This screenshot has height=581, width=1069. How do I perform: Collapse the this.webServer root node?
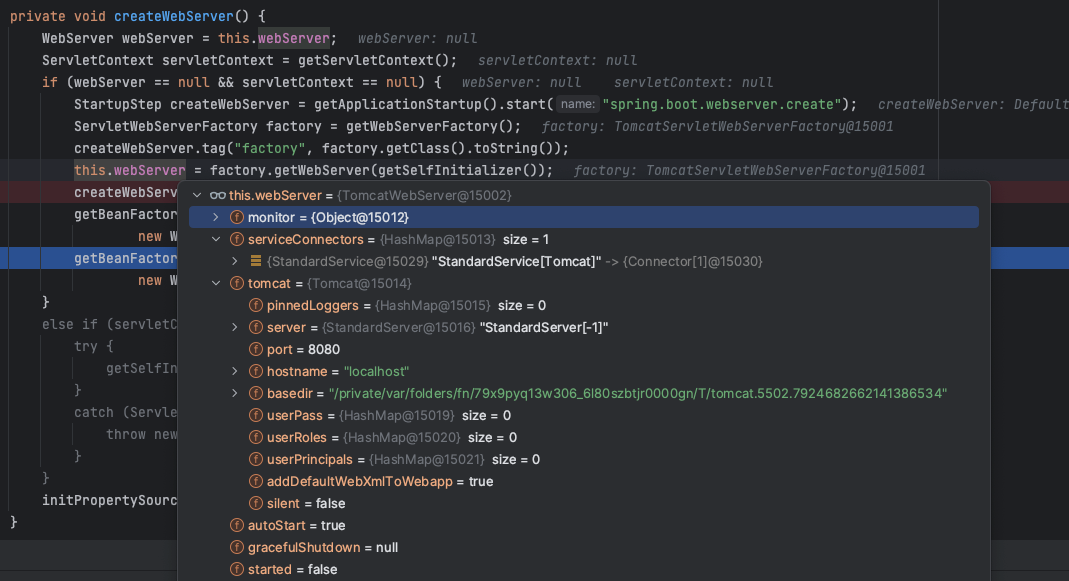[197, 196]
